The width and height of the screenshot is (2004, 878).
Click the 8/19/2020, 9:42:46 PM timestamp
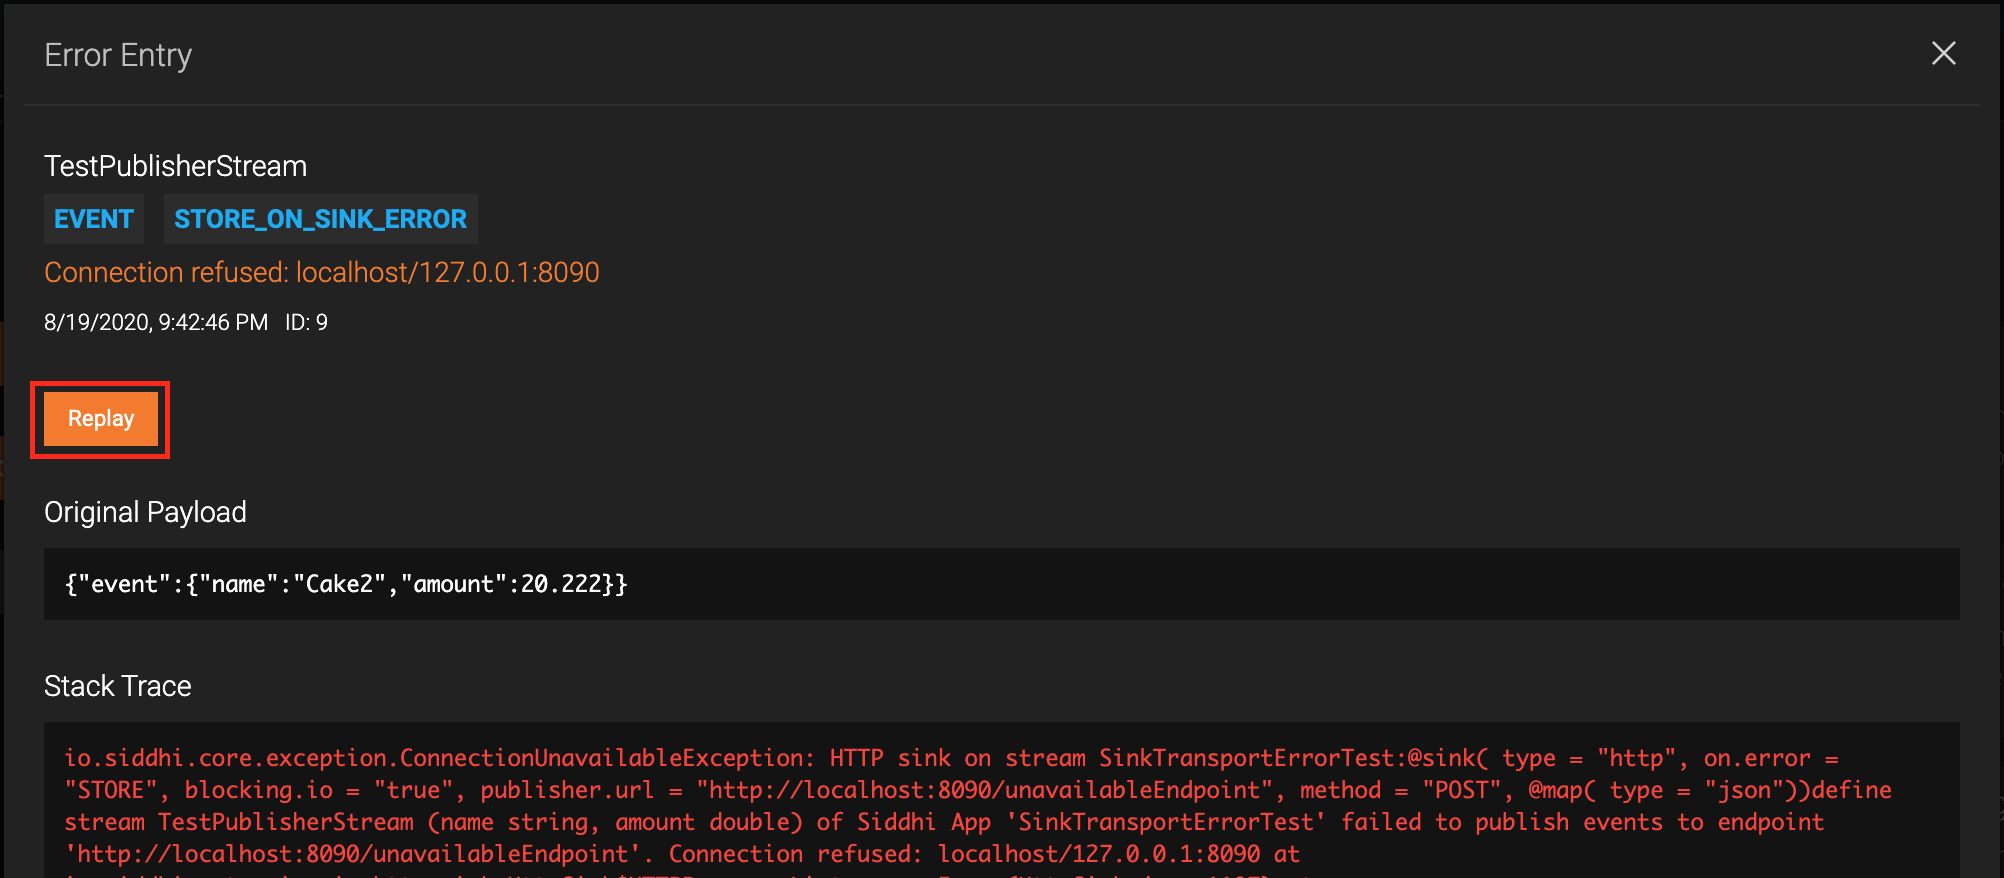click(x=156, y=322)
